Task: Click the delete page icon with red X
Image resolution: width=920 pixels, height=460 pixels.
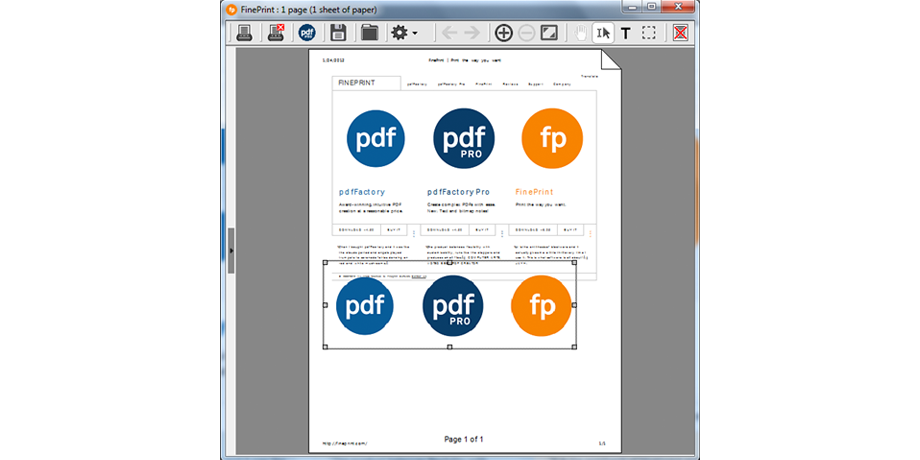Action: (680, 33)
